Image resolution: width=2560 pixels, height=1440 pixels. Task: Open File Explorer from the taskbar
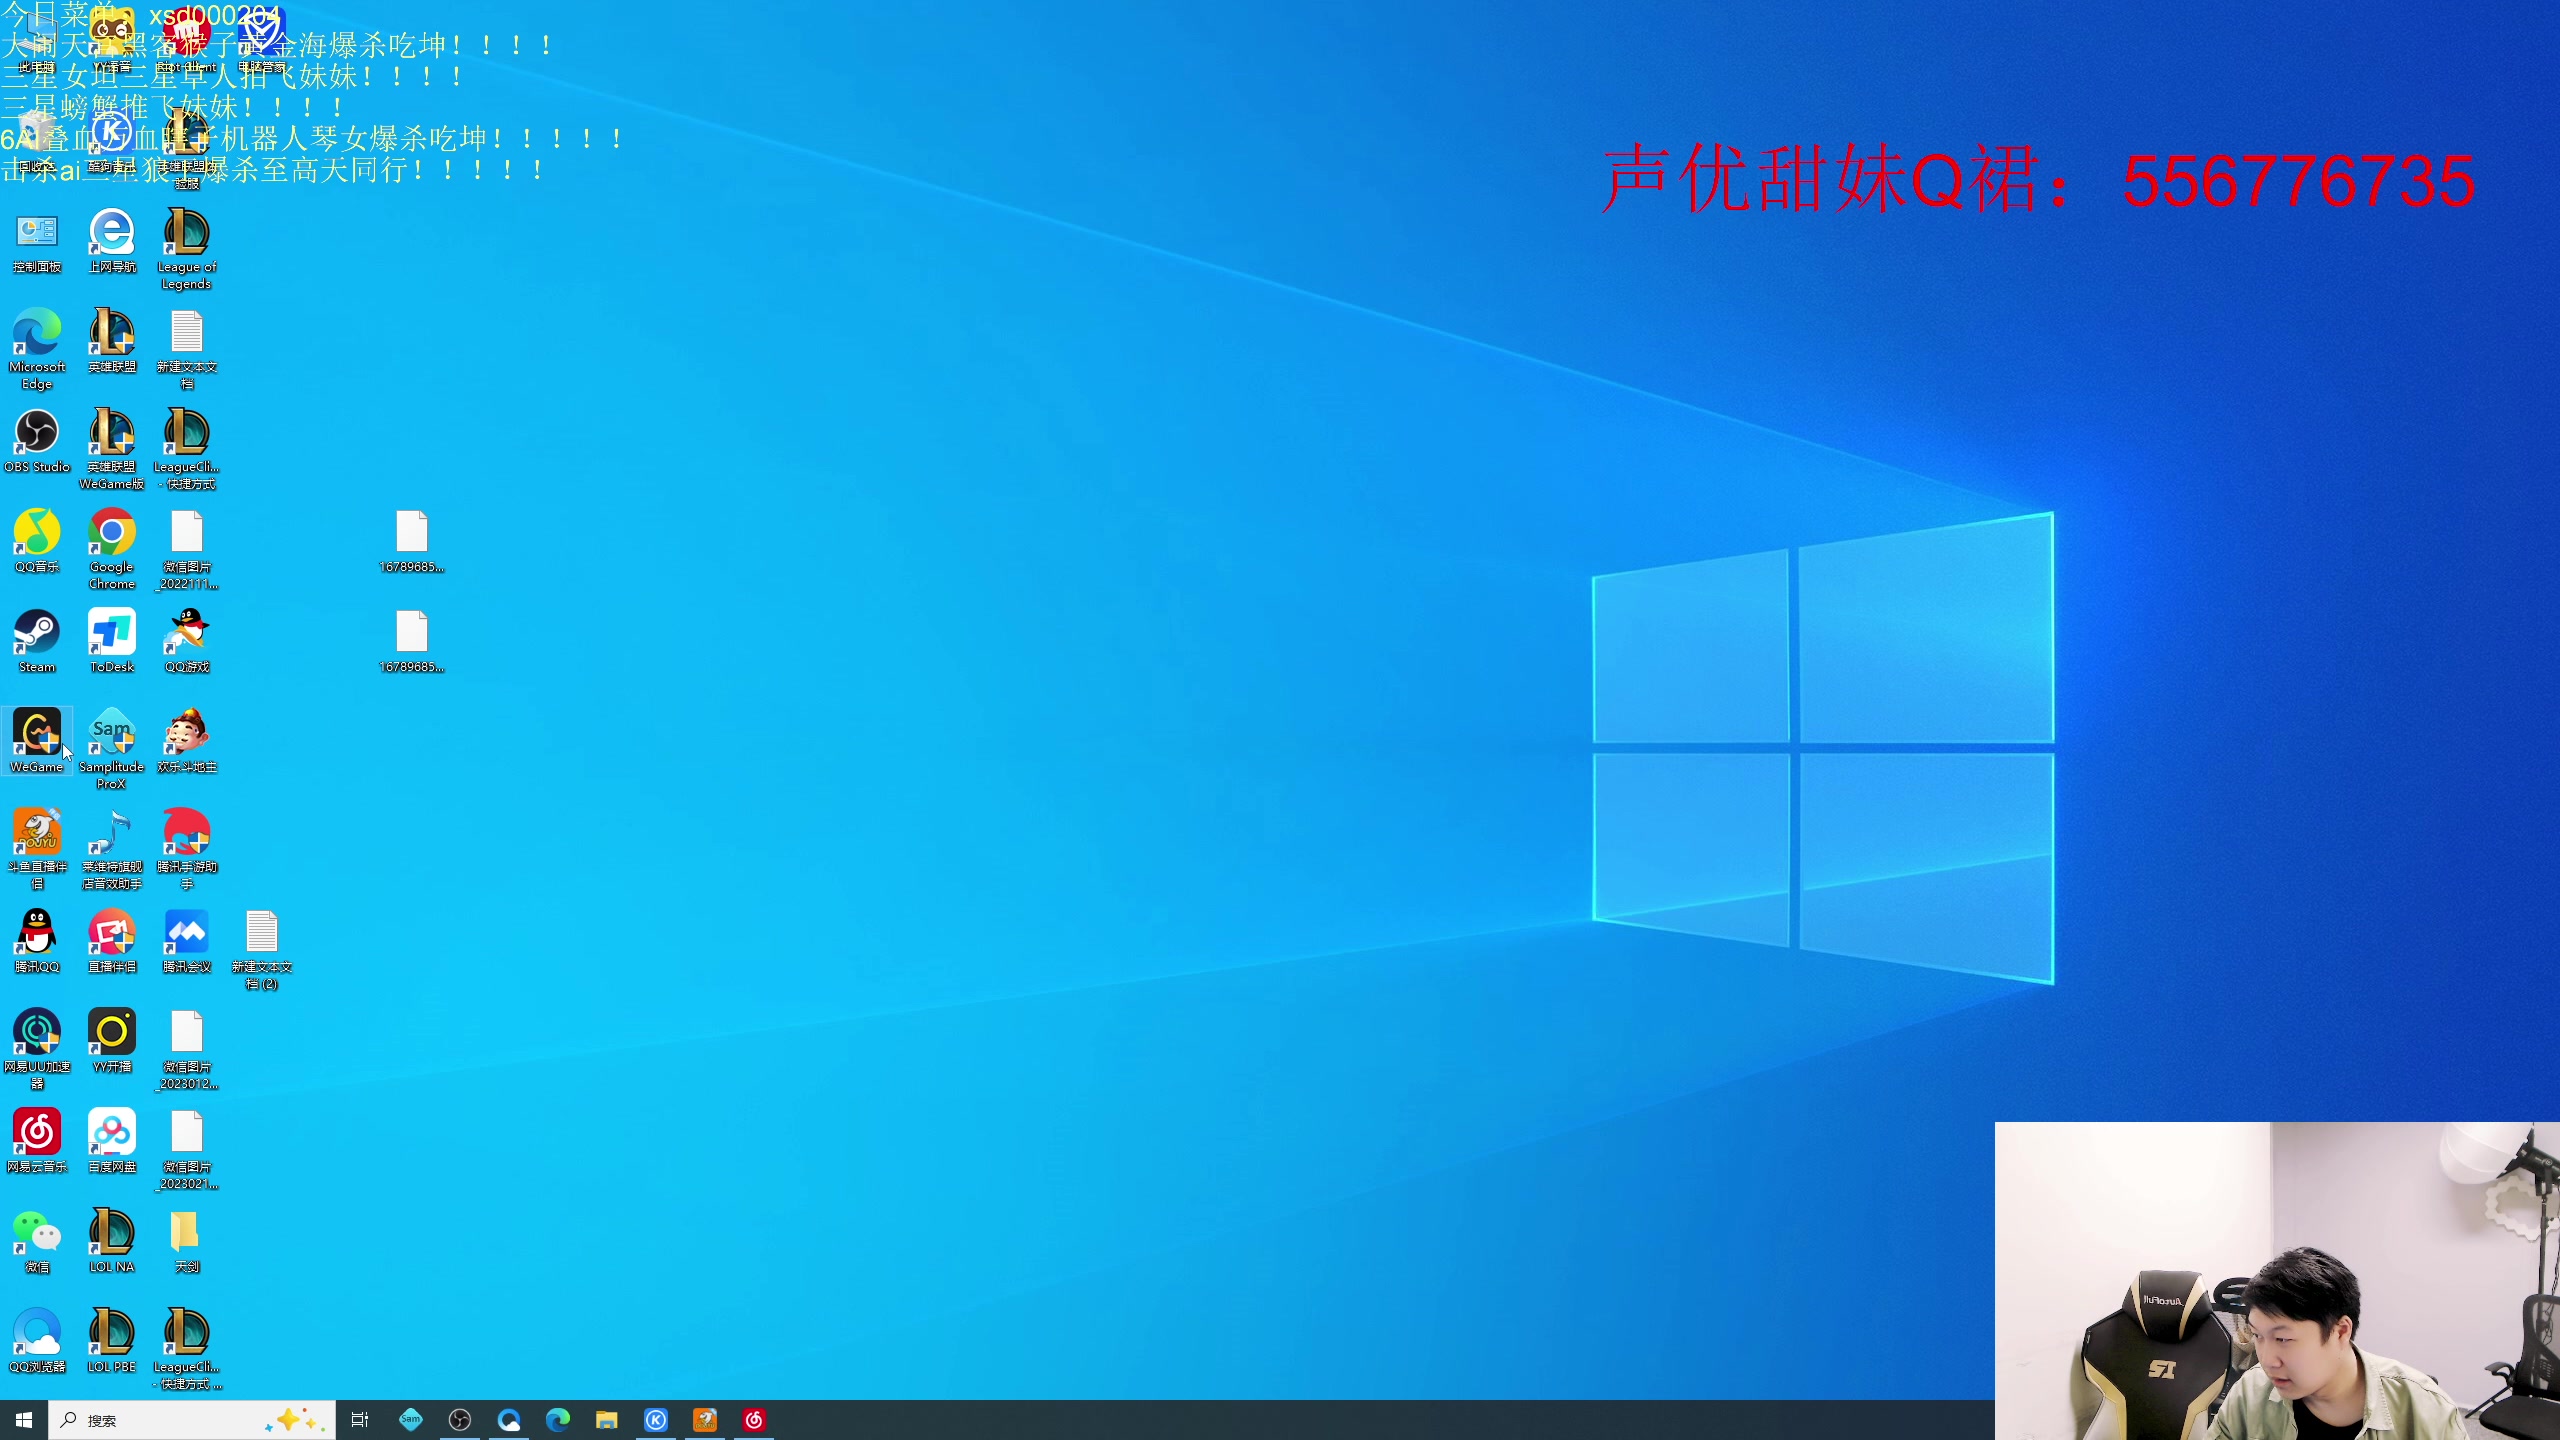coord(607,1420)
